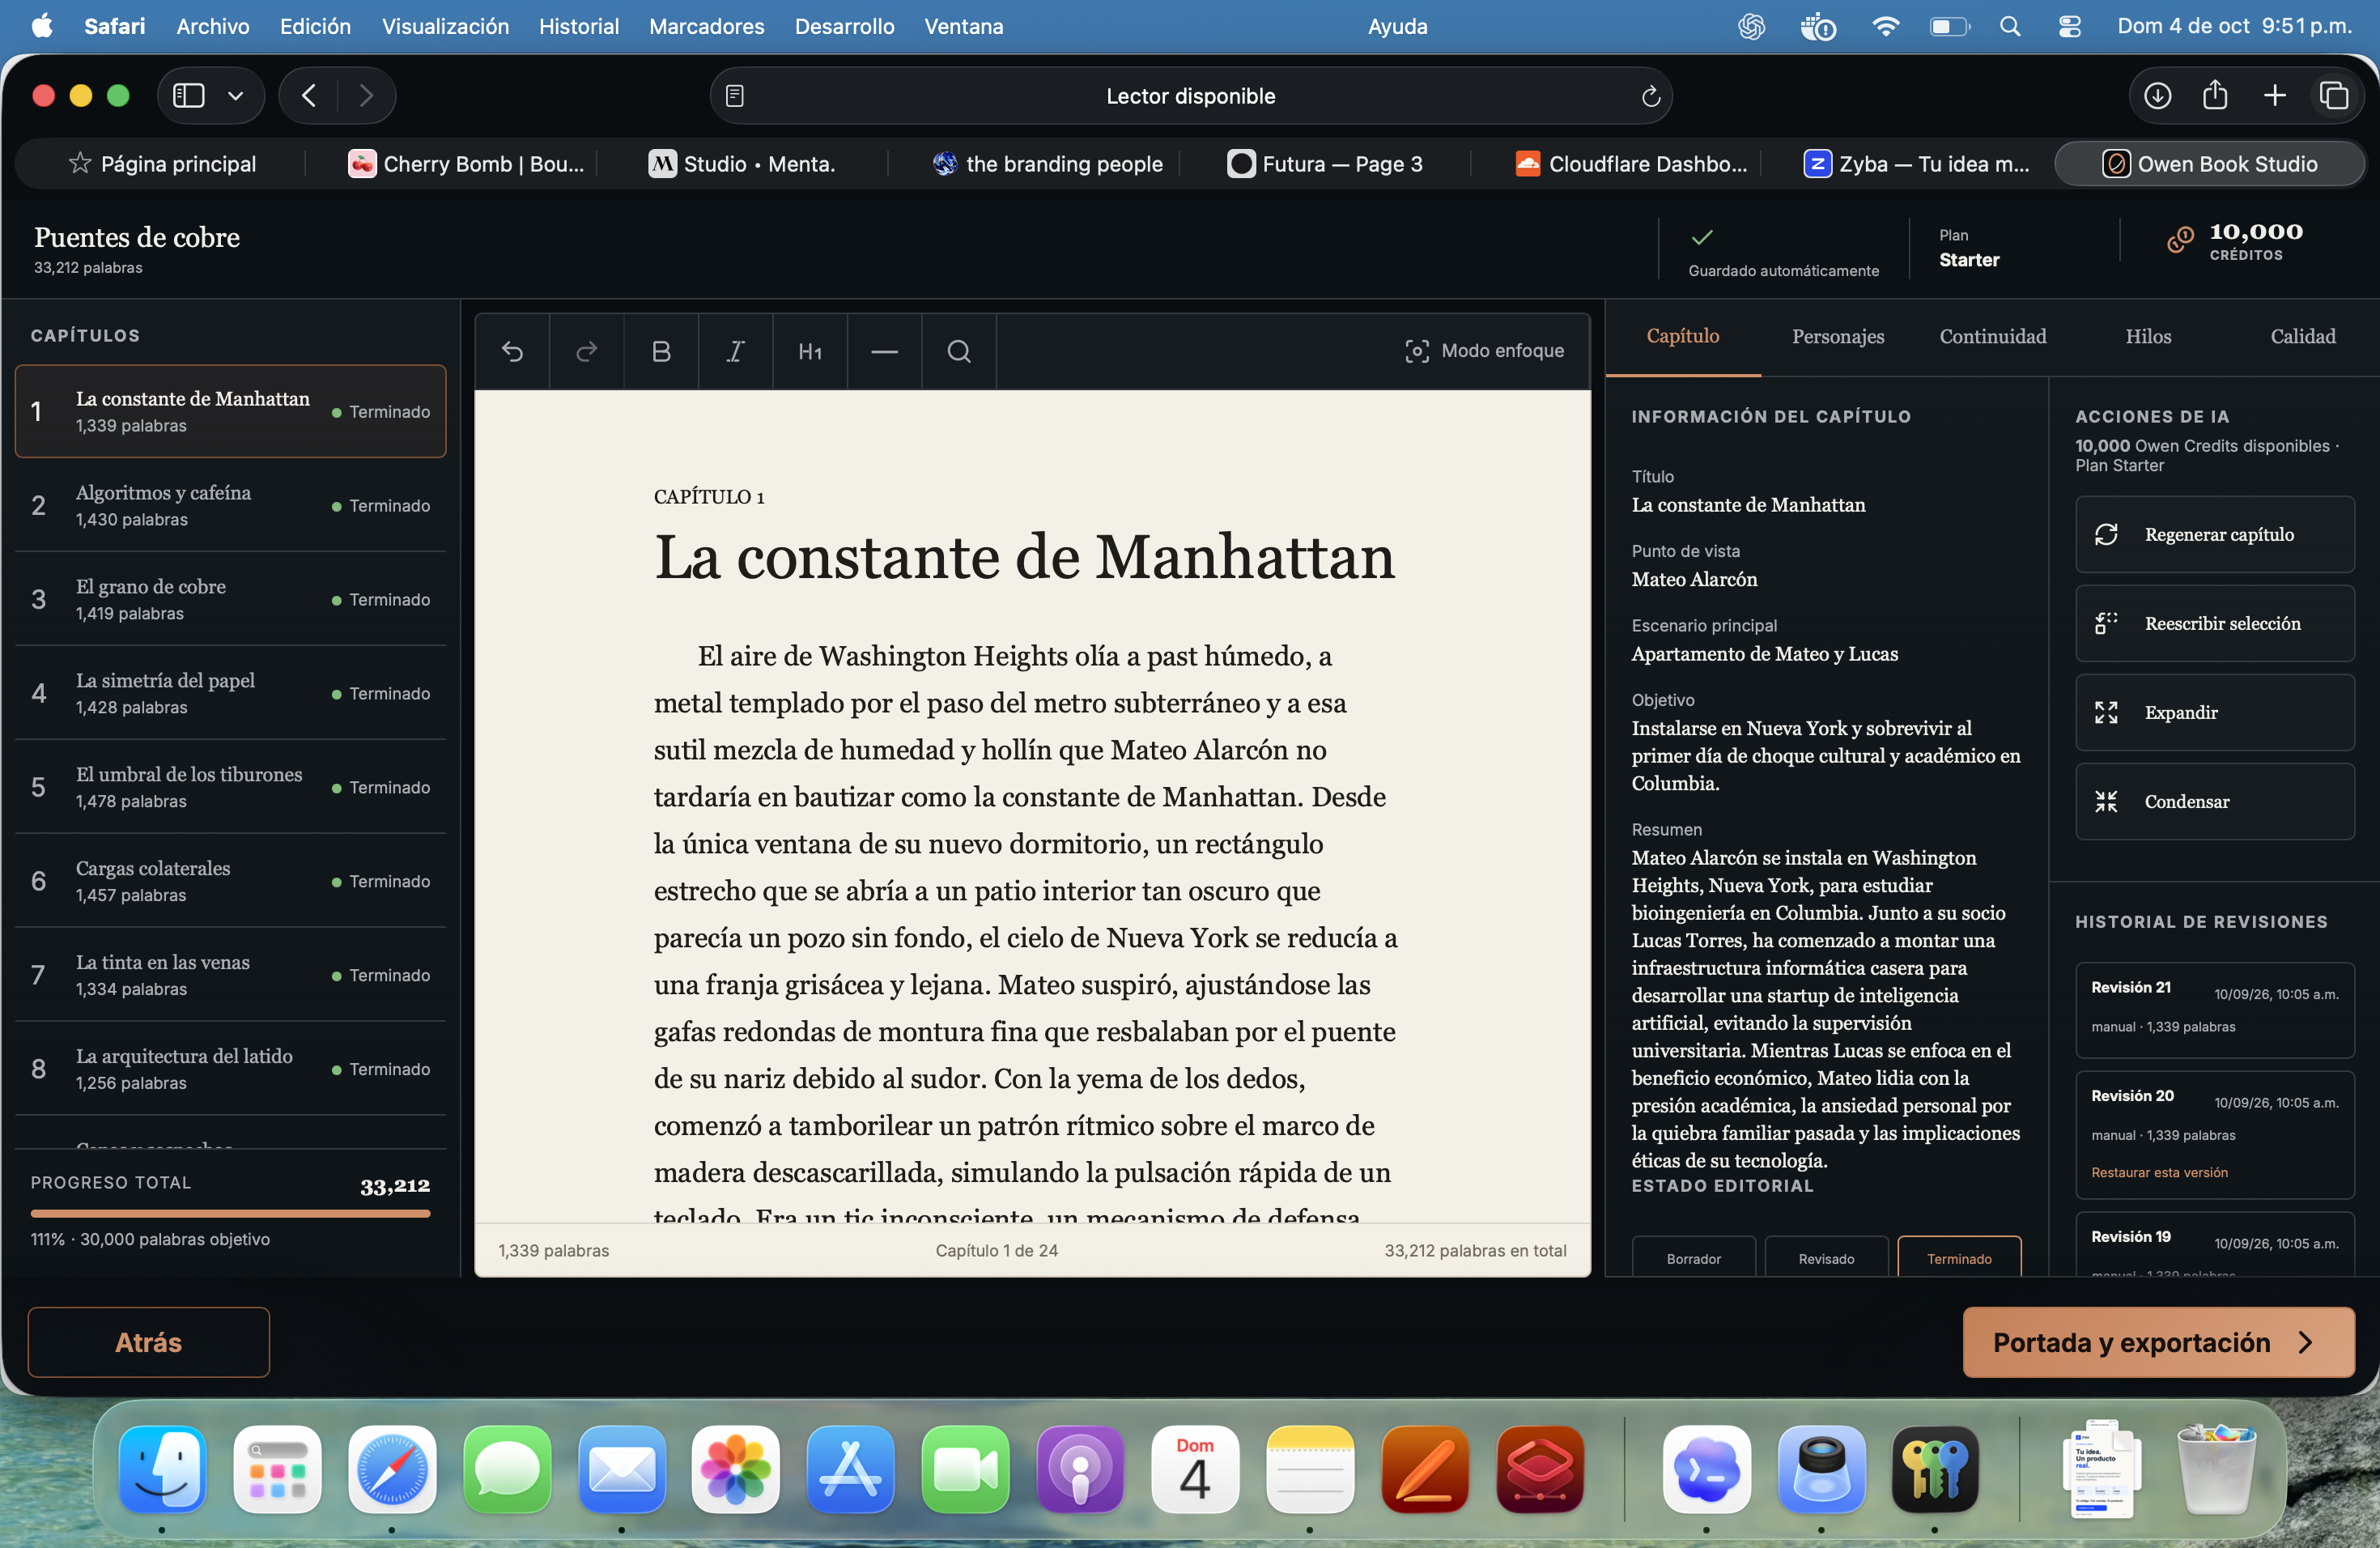This screenshot has width=2380, height=1548.
Task: Click the Owen credits coin icon
Action: (x=2180, y=240)
